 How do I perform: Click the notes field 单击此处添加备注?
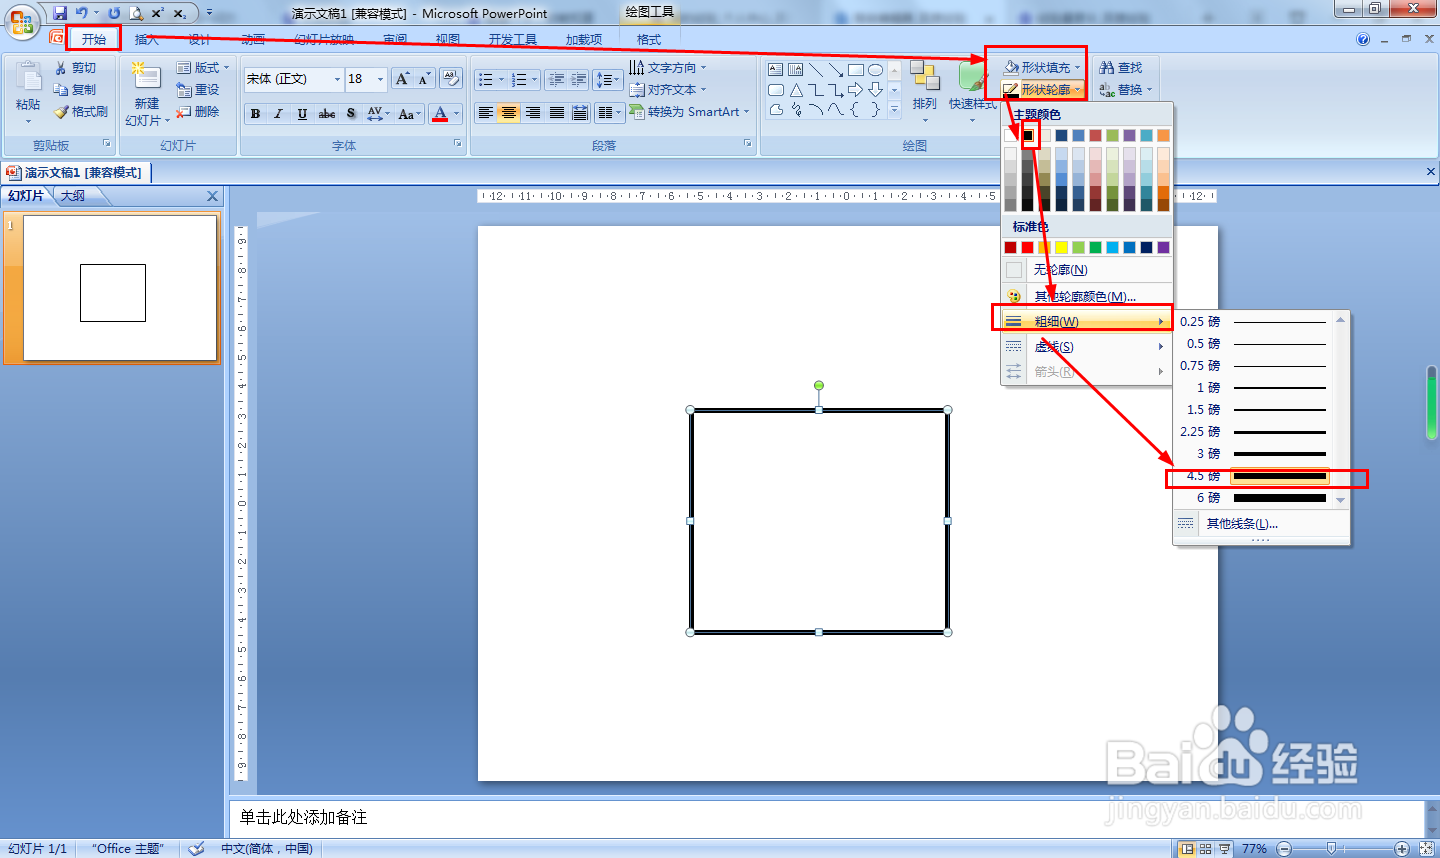[x=826, y=818]
